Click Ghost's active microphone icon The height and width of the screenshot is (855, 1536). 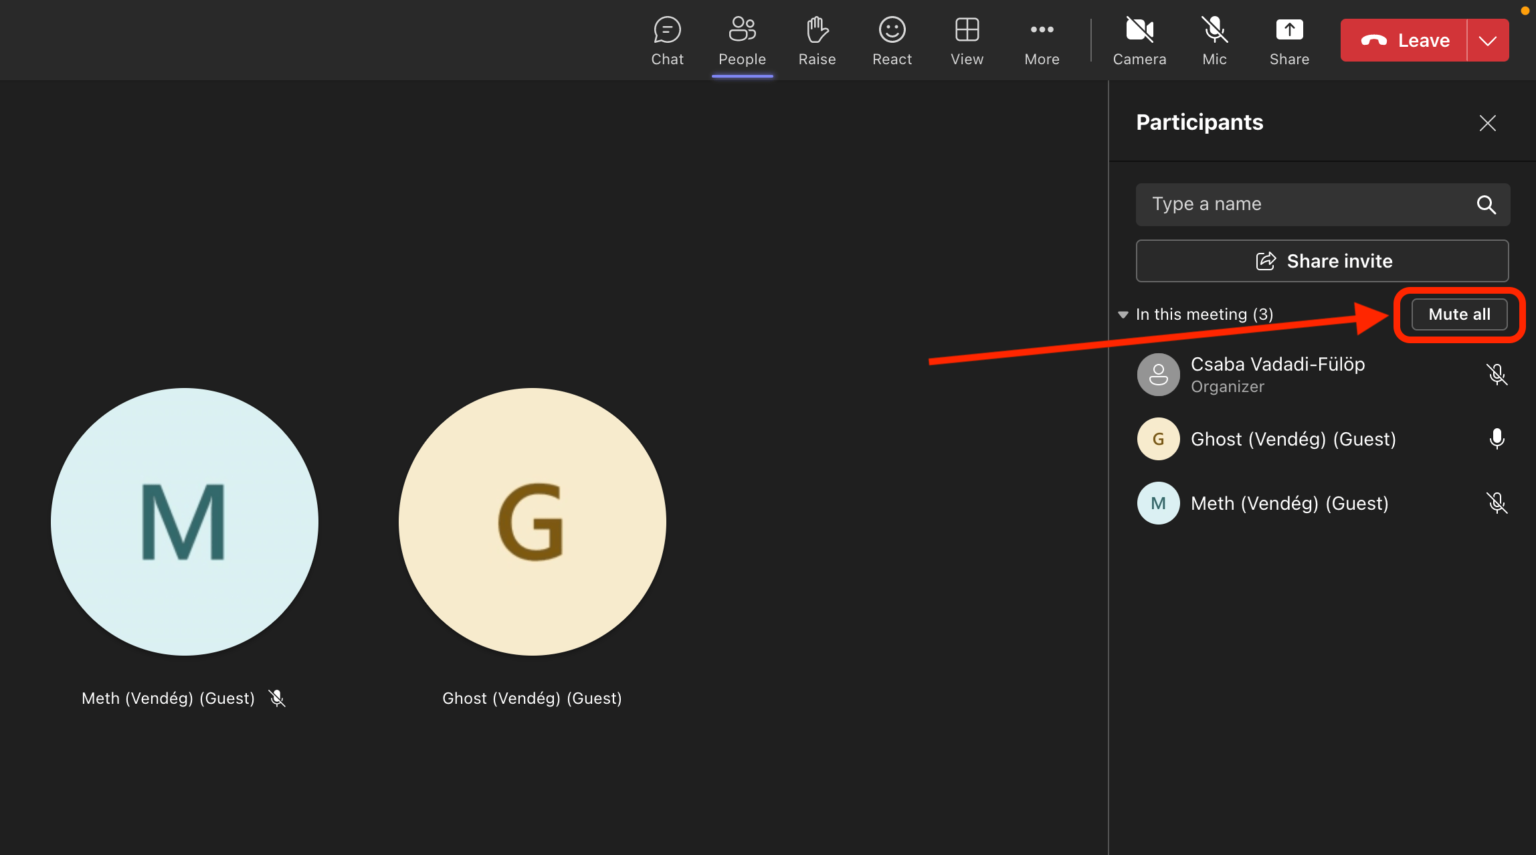1497,439
